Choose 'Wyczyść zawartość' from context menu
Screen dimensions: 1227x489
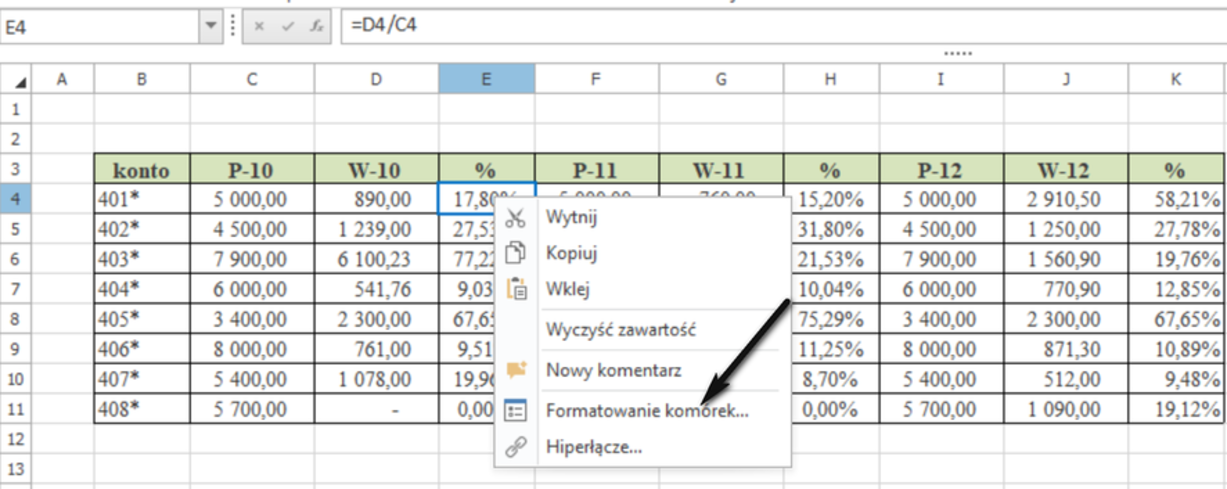click(620, 330)
